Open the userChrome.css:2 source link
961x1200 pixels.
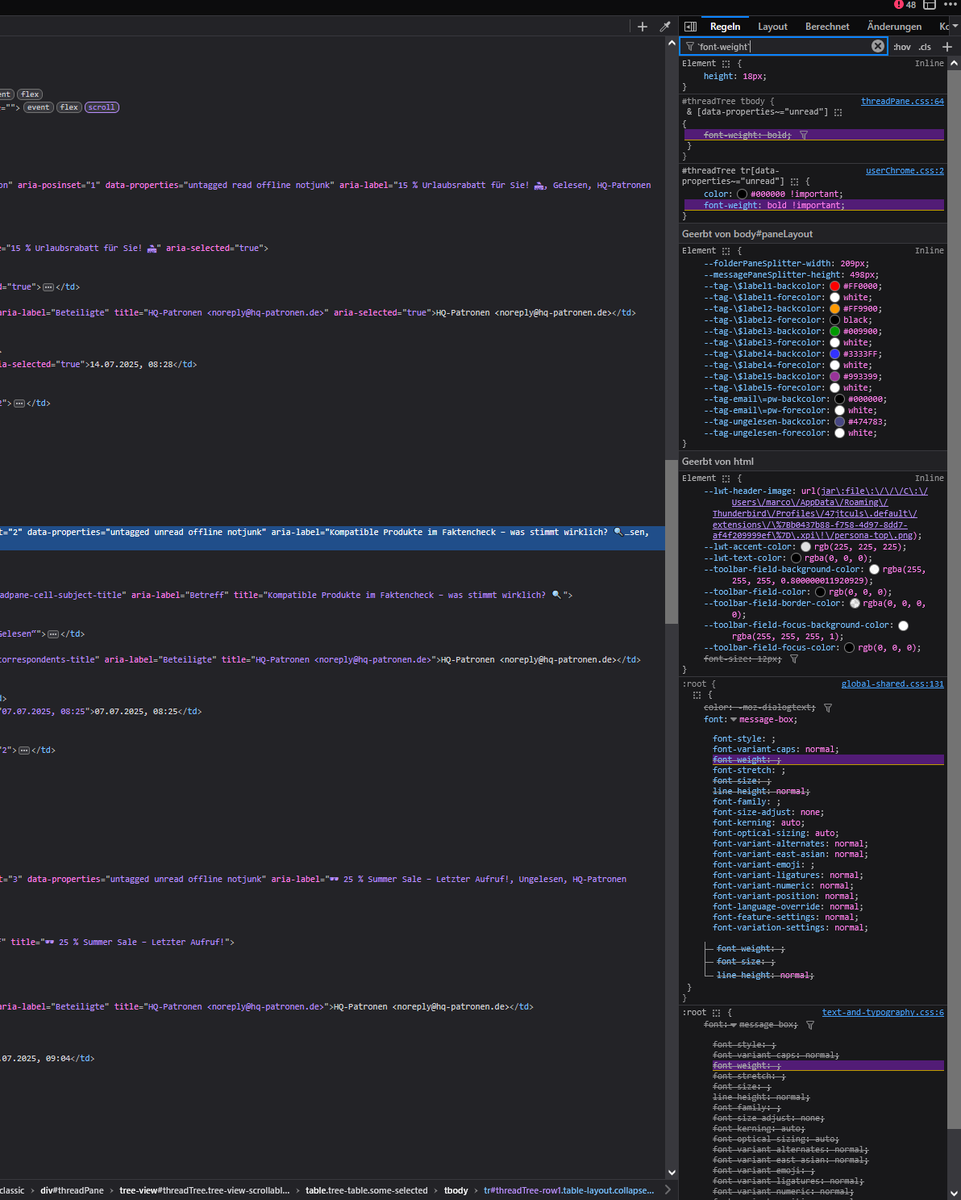click(x=904, y=171)
